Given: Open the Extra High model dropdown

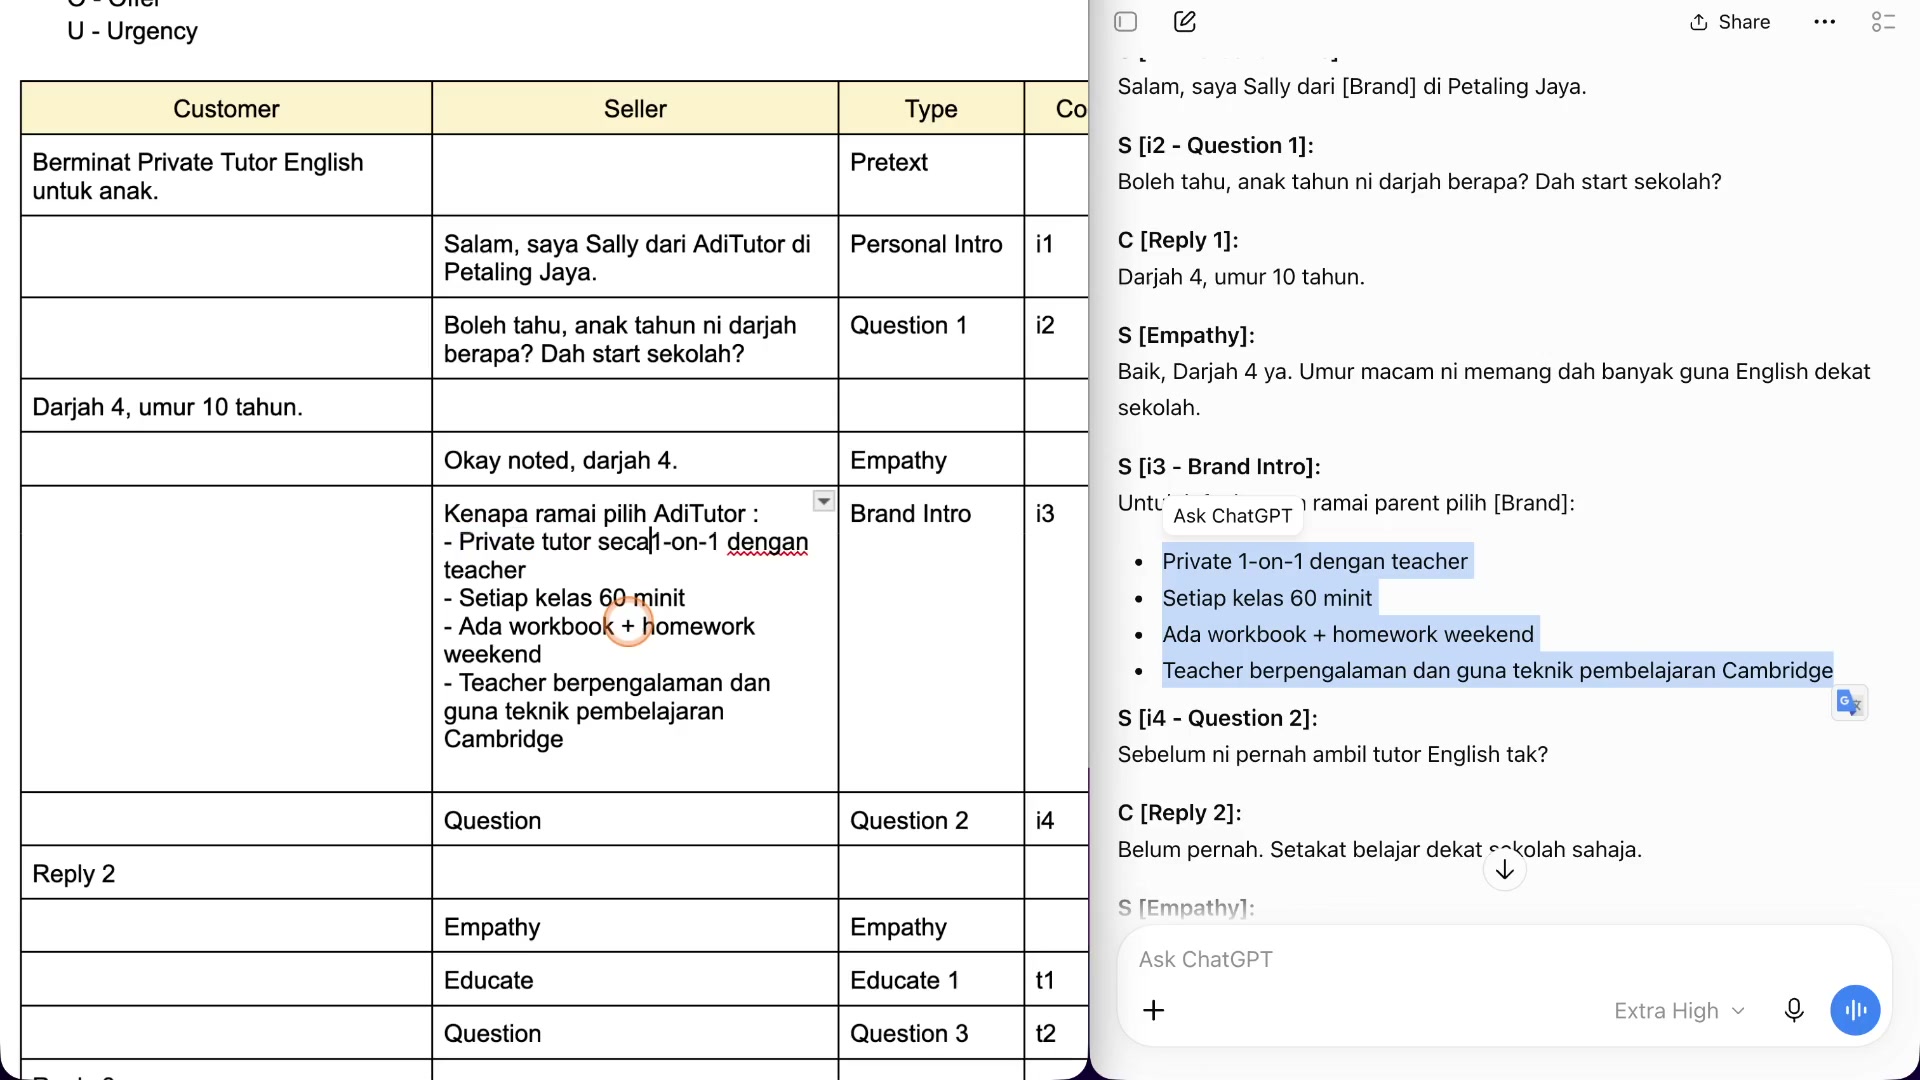Looking at the screenshot, I should [1679, 1011].
